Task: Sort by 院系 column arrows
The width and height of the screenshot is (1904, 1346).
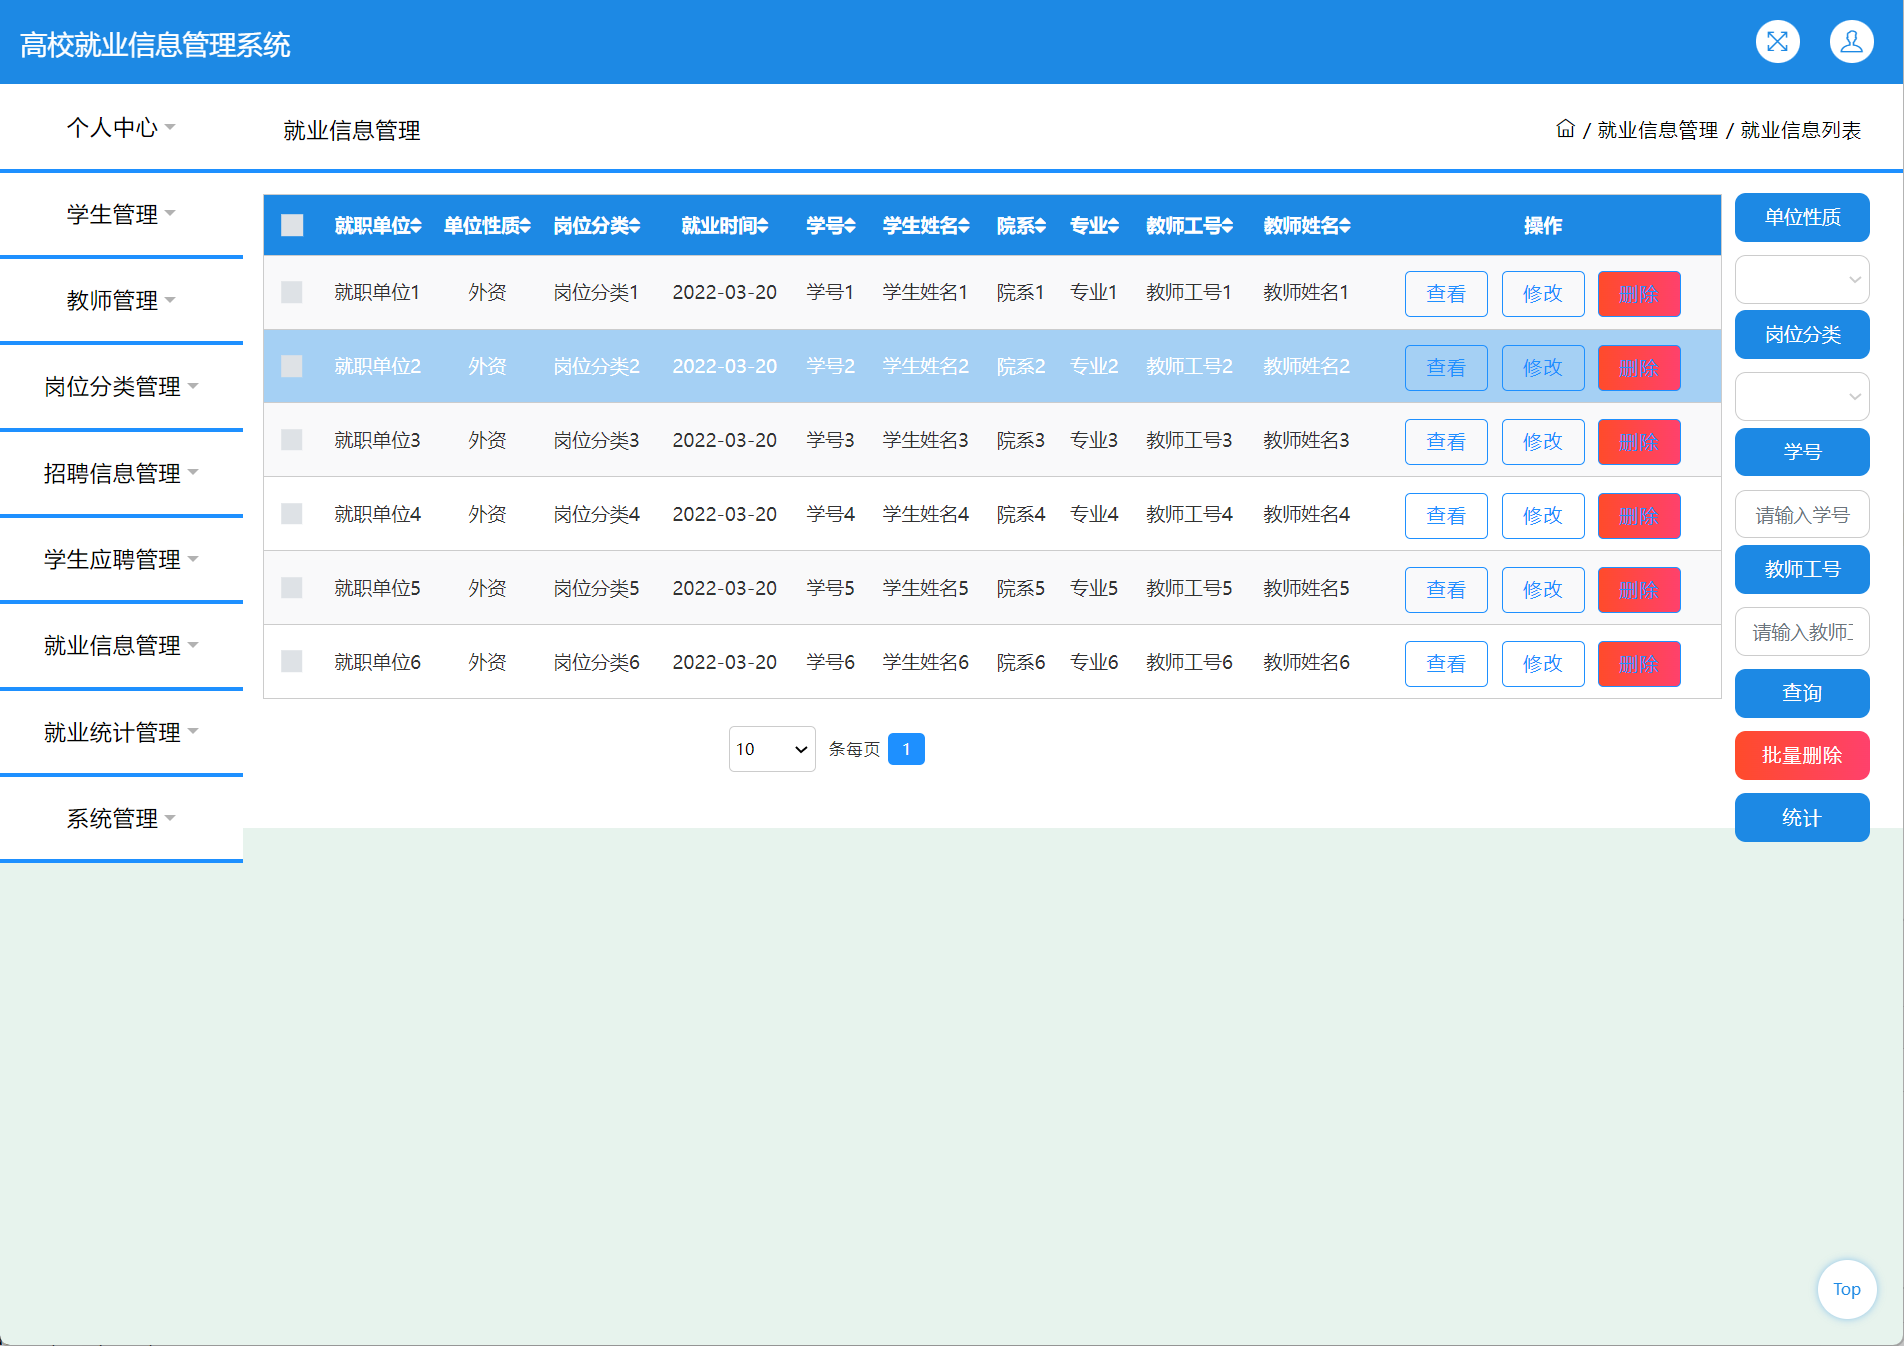Action: 1040,226
